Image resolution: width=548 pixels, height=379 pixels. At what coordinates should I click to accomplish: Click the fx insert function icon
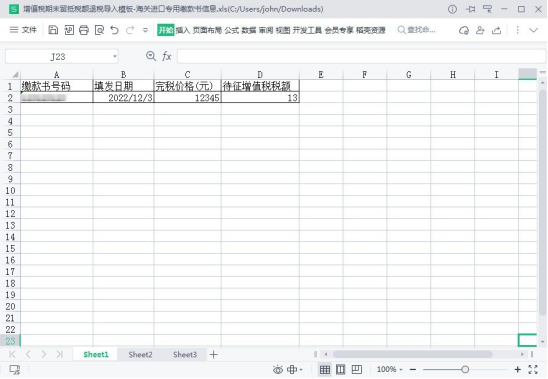(x=167, y=56)
